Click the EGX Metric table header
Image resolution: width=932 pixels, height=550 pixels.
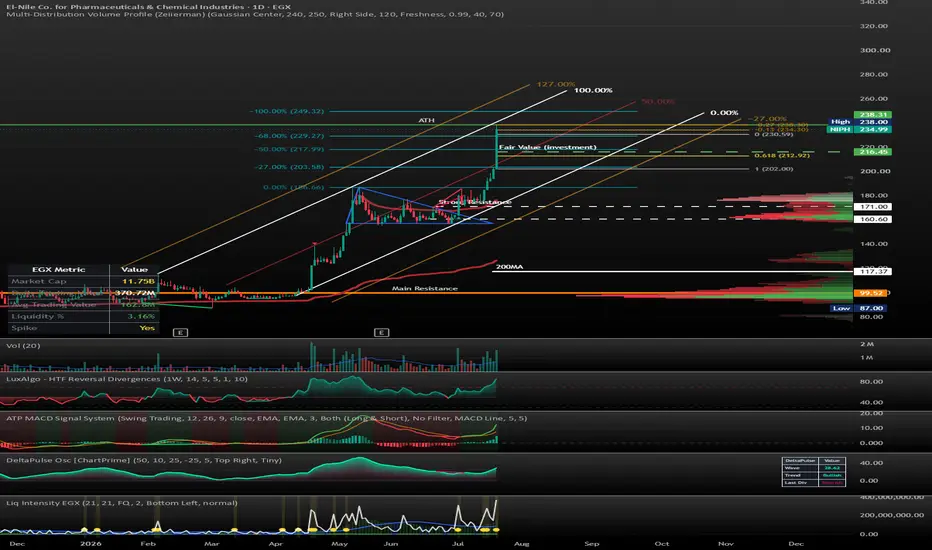point(58,269)
